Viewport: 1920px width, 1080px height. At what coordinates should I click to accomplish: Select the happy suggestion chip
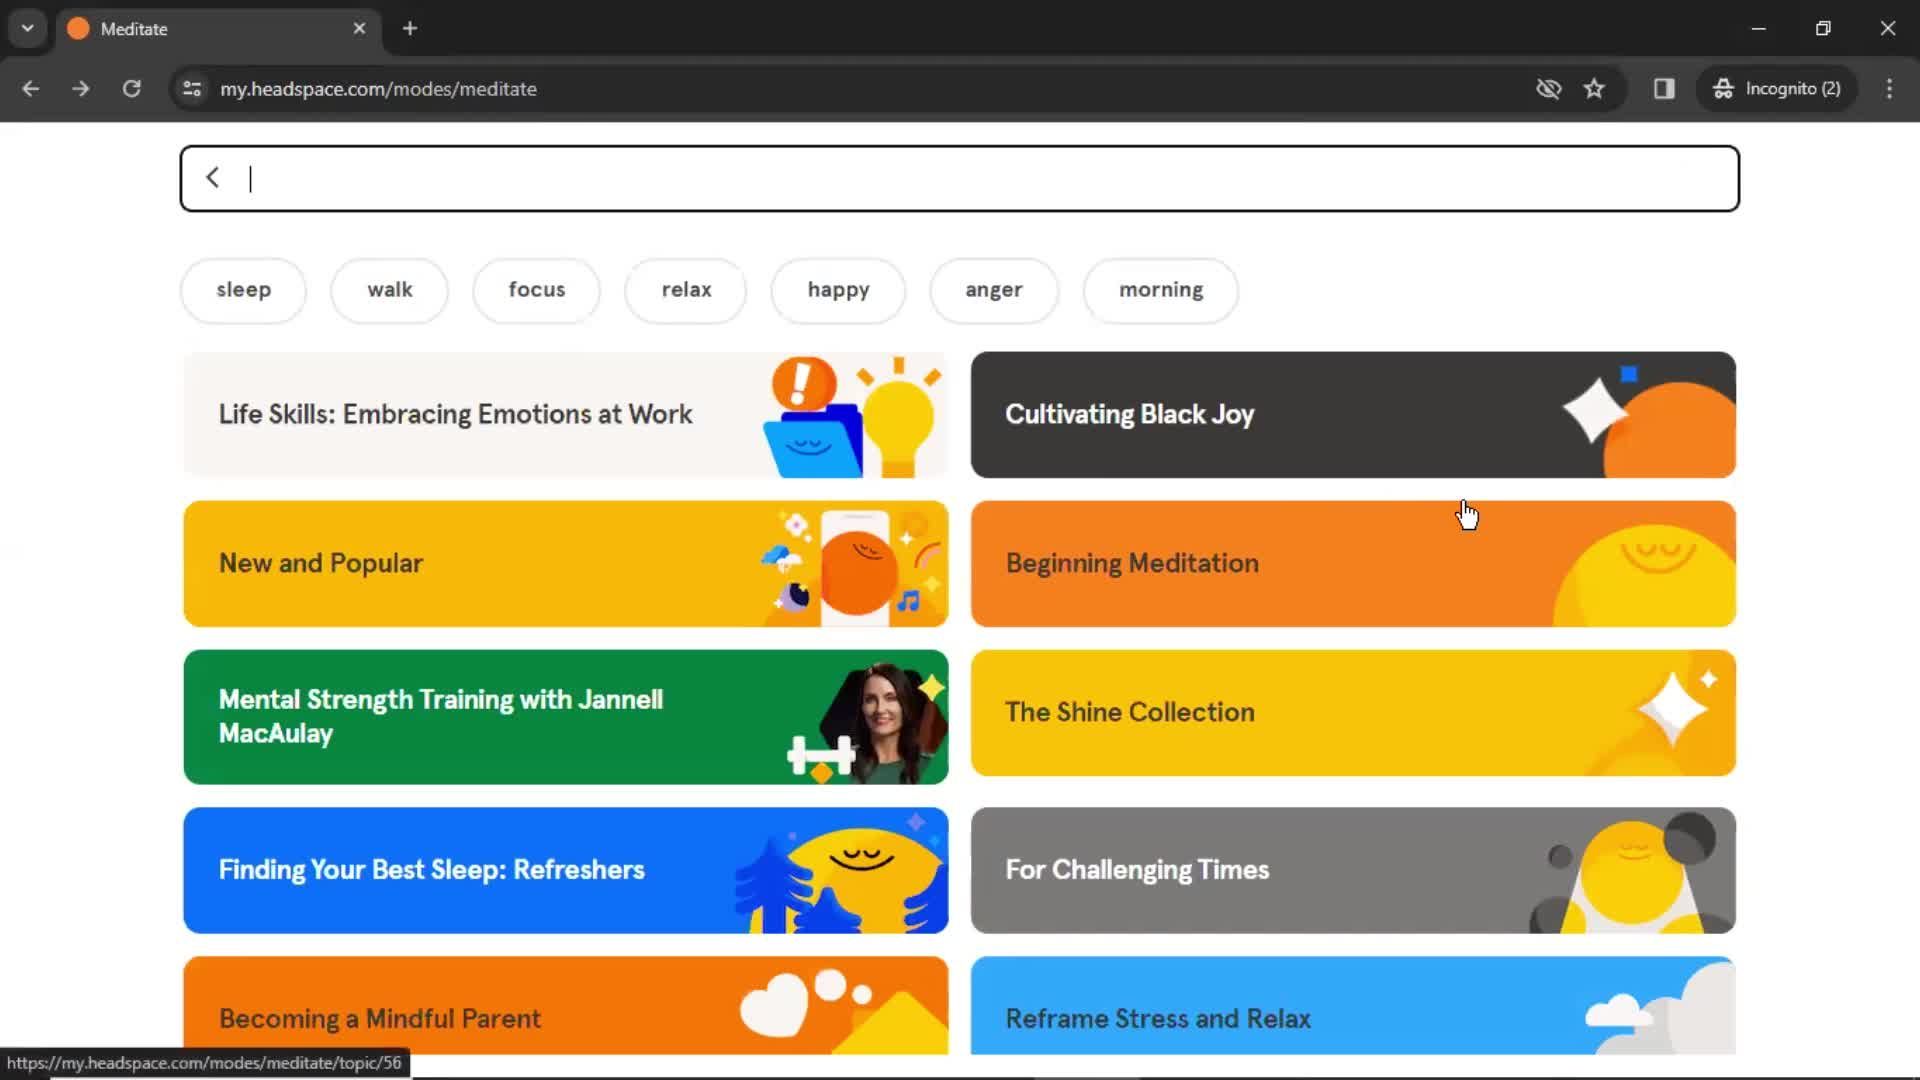click(838, 290)
